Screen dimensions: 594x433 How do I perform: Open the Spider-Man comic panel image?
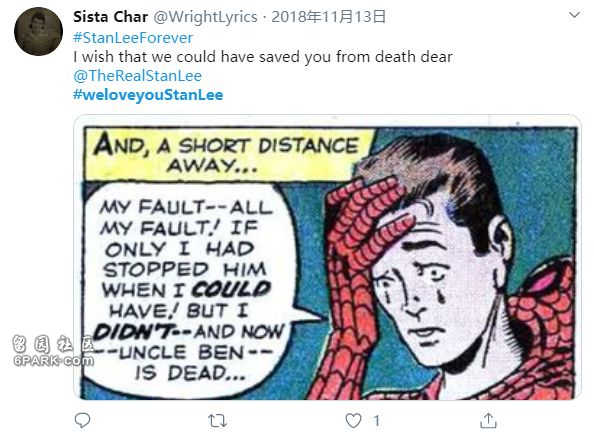pyautogui.click(x=327, y=257)
